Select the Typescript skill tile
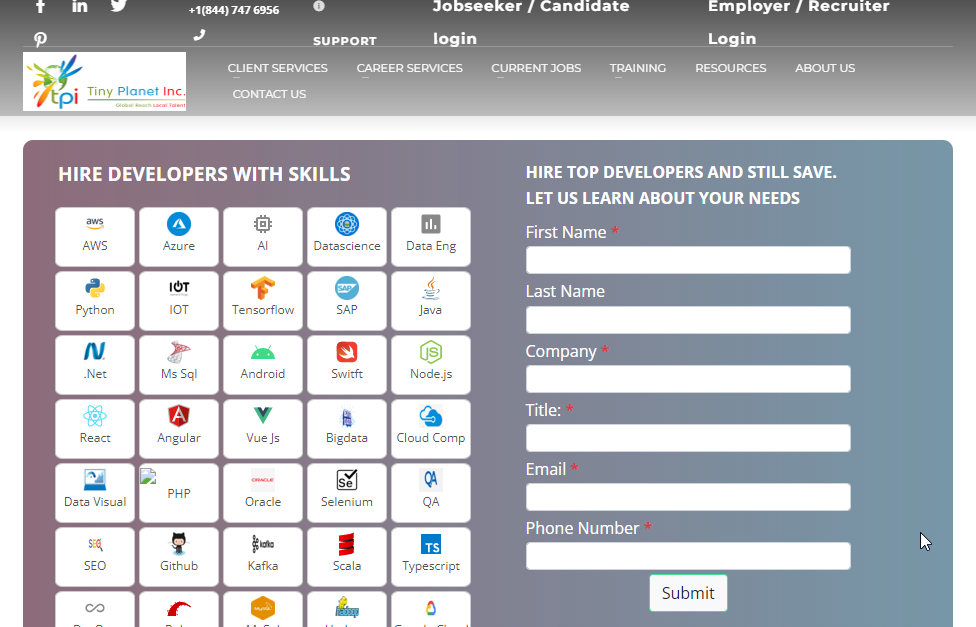 pos(431,557)
